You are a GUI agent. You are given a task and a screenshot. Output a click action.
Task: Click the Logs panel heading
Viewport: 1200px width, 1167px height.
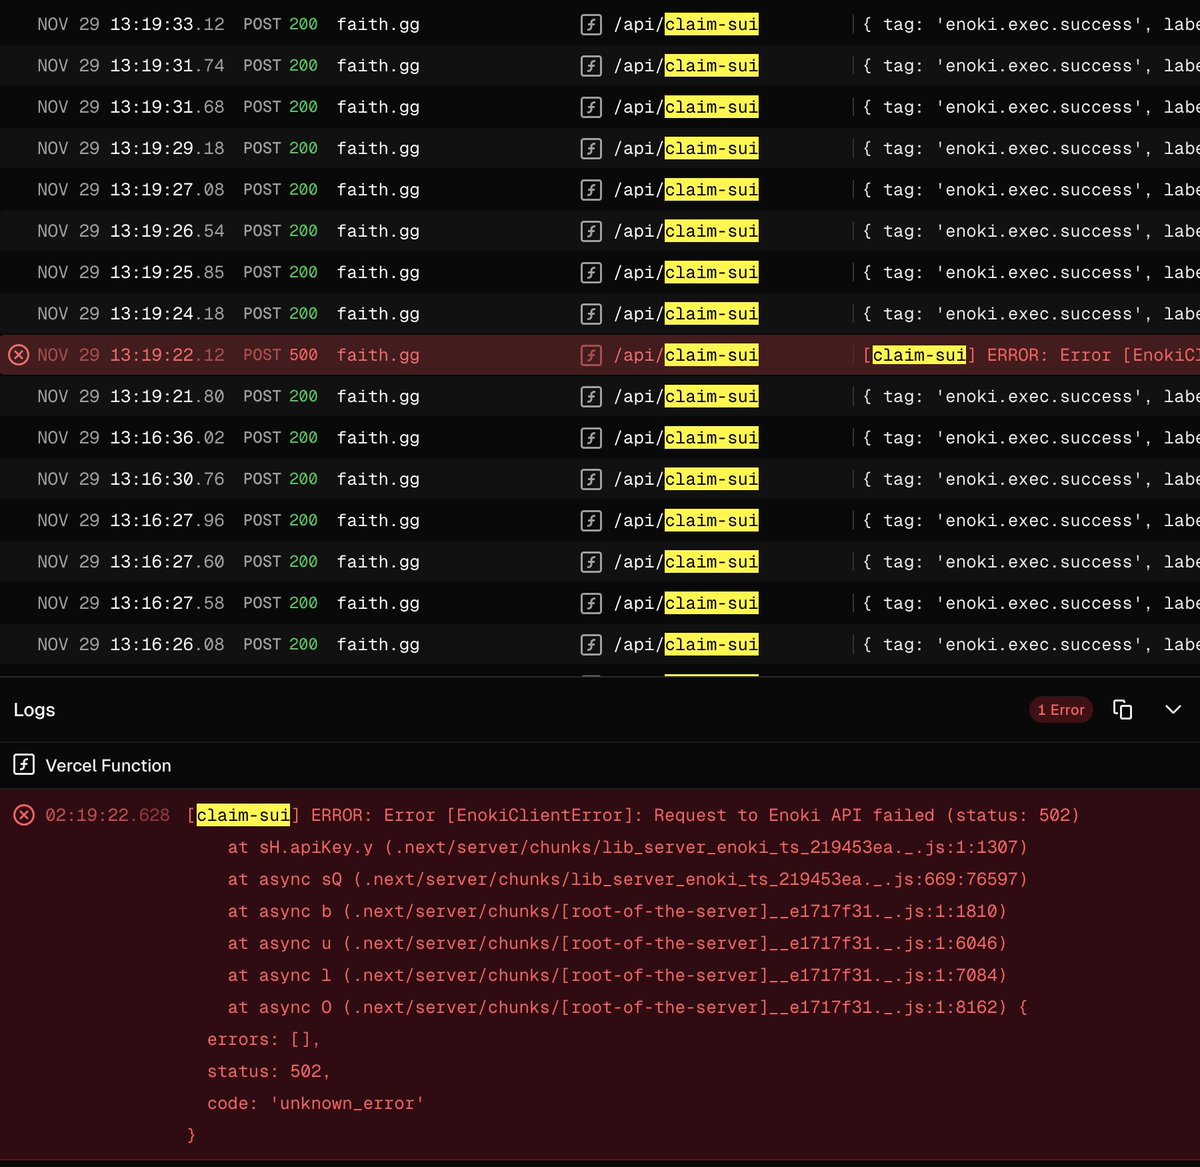pos(34,710)
